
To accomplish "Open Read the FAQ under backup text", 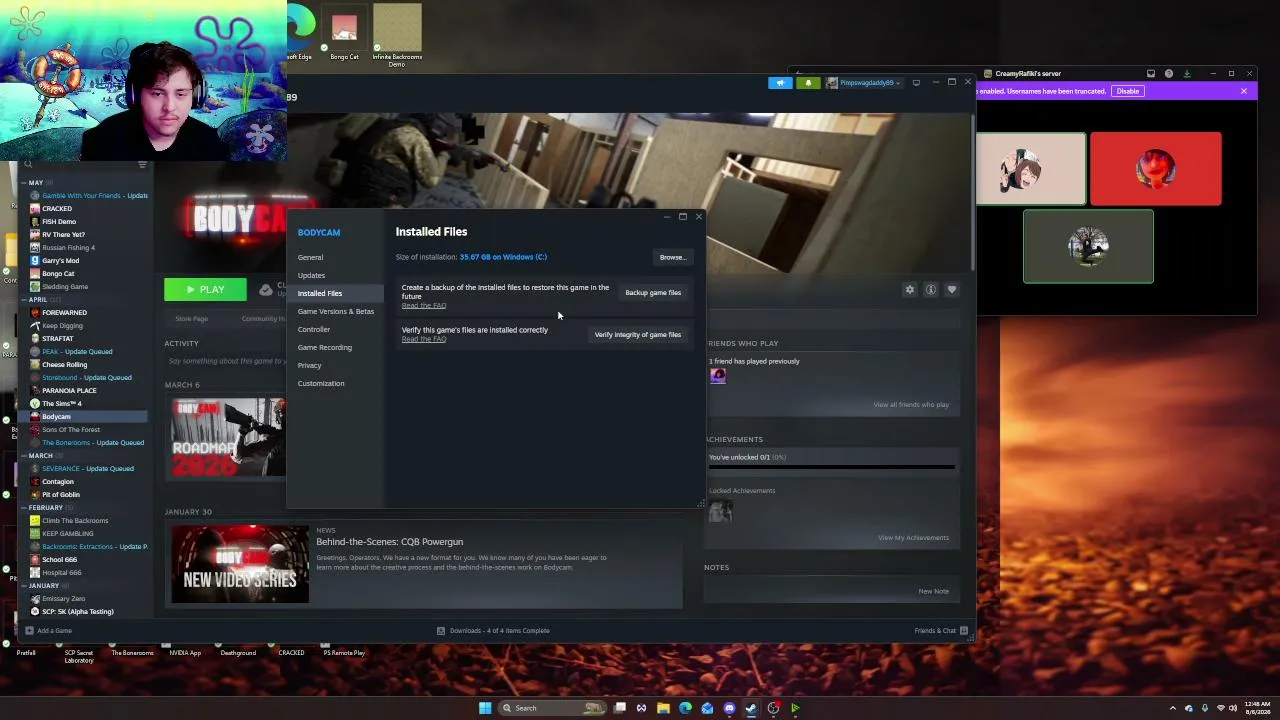I will [x=424, y=306].
